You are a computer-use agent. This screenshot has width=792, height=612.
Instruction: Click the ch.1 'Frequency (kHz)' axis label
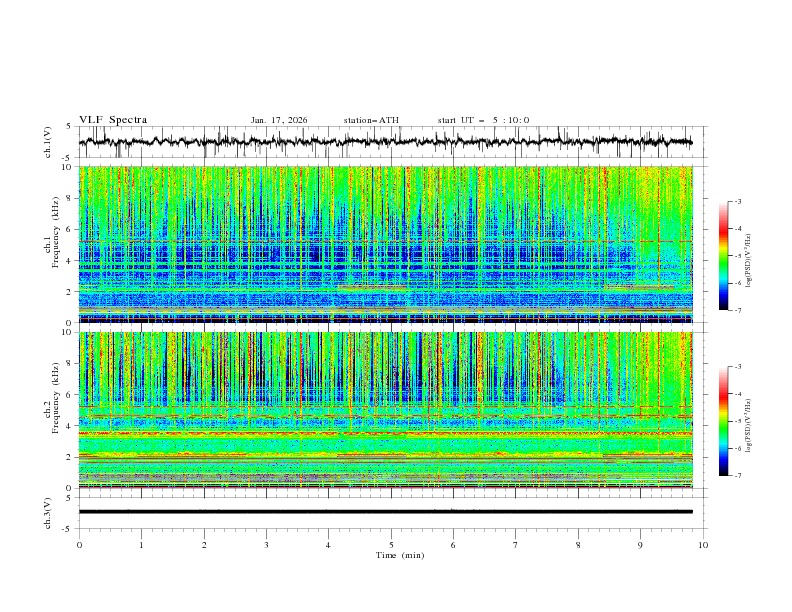click(56, 233)
